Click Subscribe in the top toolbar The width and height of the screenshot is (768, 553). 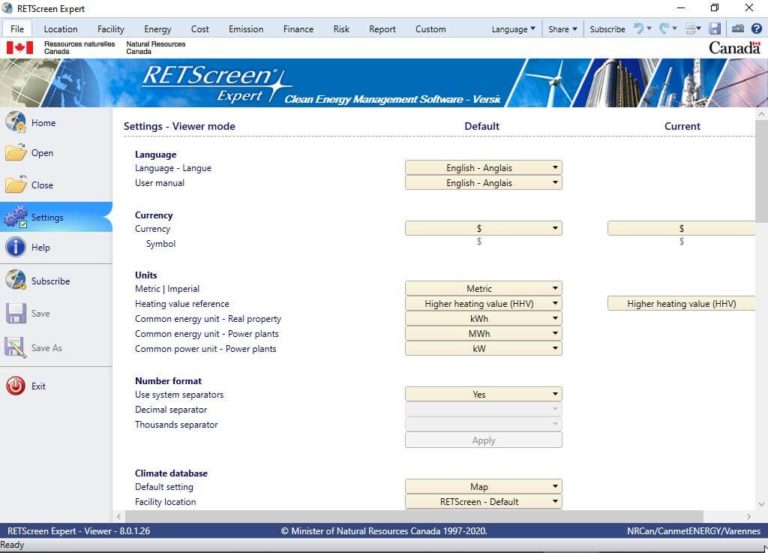pos(607,29)
